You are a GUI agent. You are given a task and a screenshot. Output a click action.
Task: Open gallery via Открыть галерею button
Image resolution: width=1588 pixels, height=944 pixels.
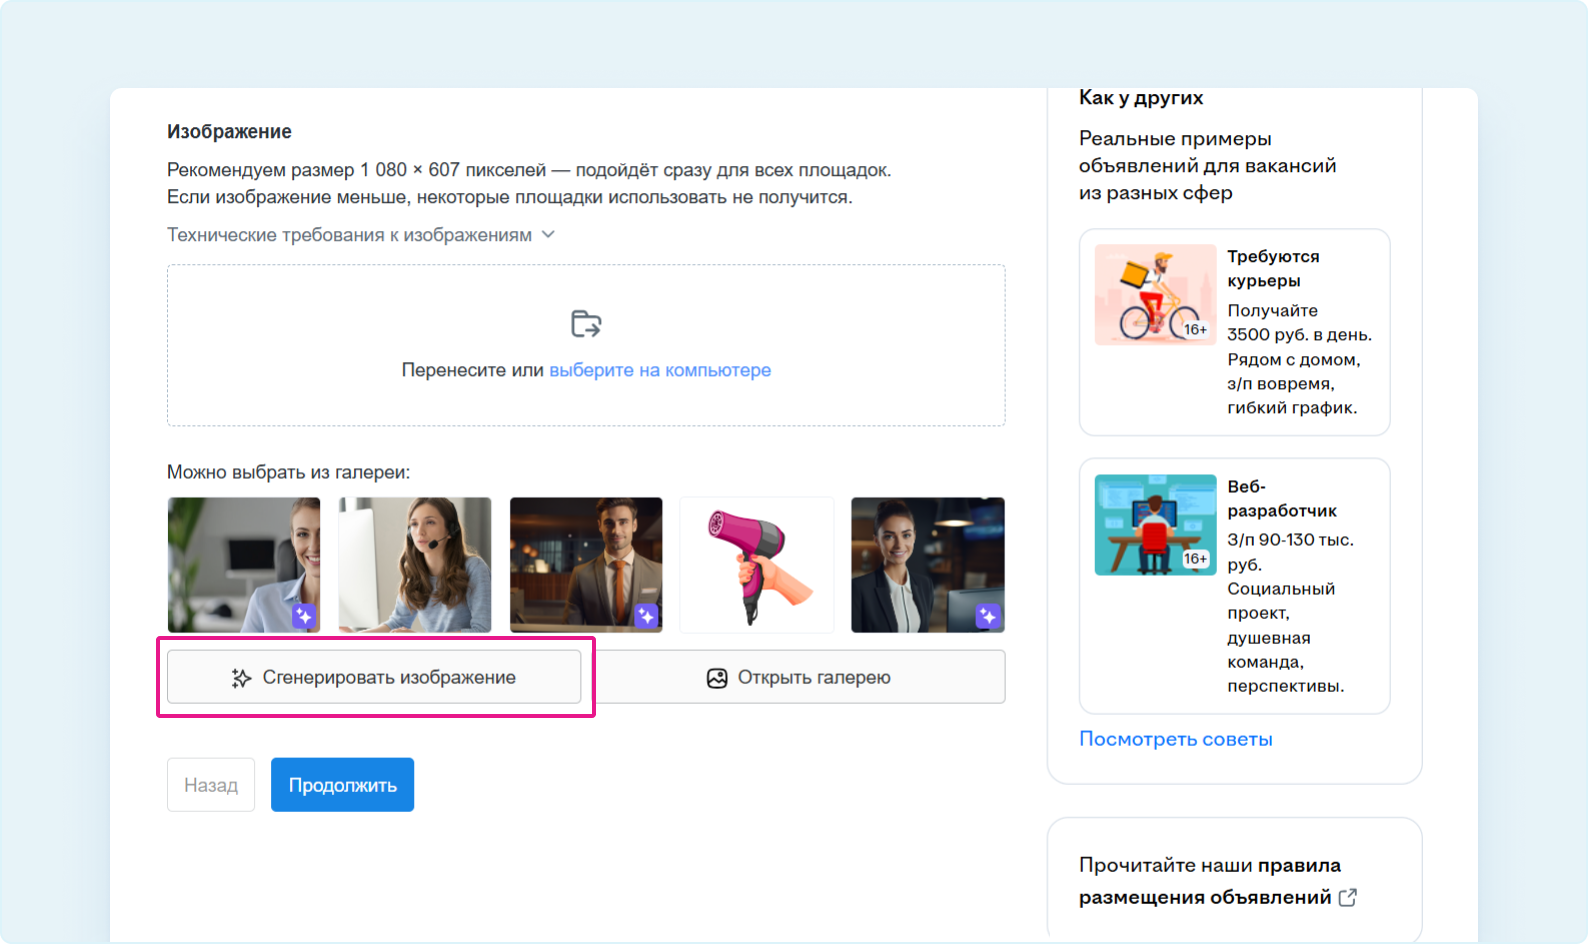[800, 677]
